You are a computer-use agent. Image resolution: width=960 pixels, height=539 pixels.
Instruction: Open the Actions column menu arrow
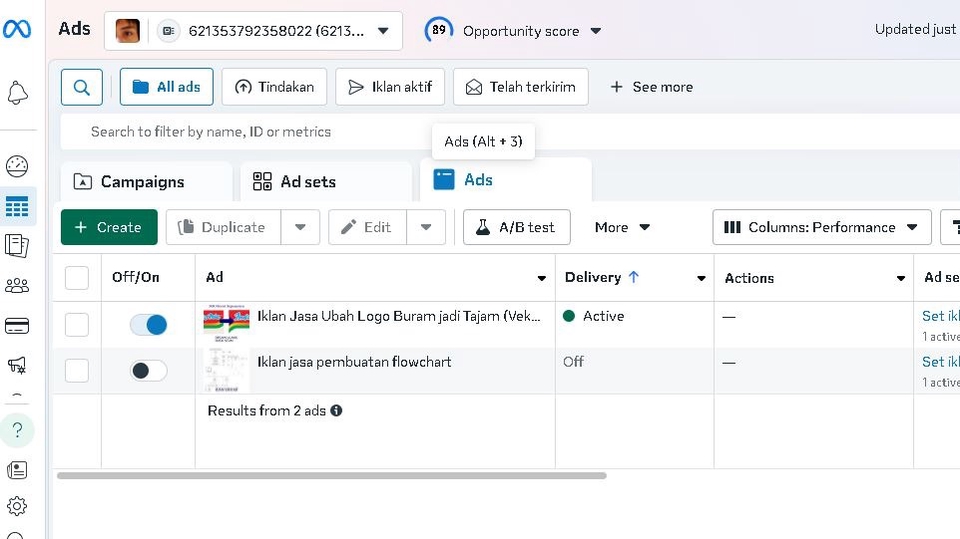[x=901, y=278]
